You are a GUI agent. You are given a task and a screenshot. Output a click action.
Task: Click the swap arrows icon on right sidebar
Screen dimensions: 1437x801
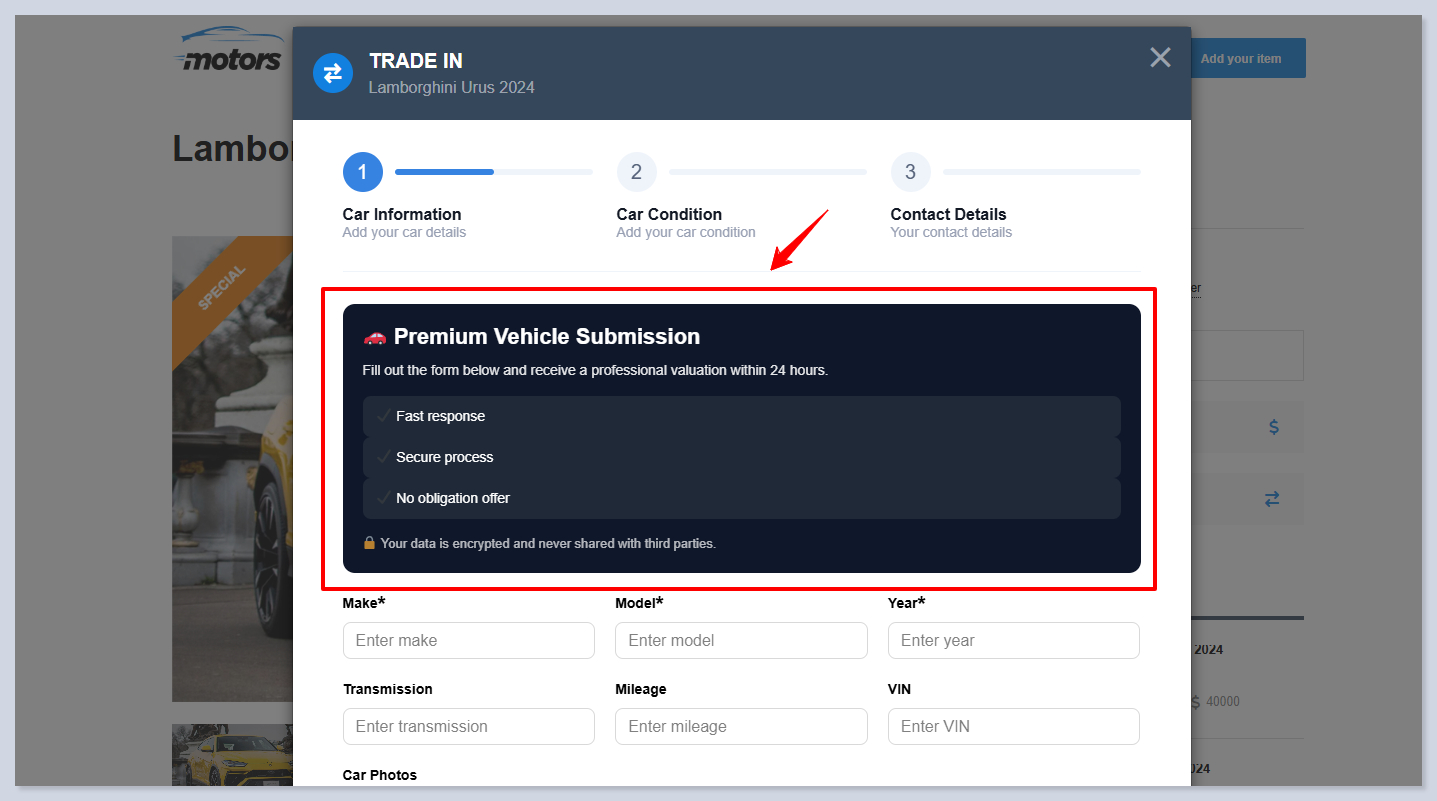click(1272, 499)
